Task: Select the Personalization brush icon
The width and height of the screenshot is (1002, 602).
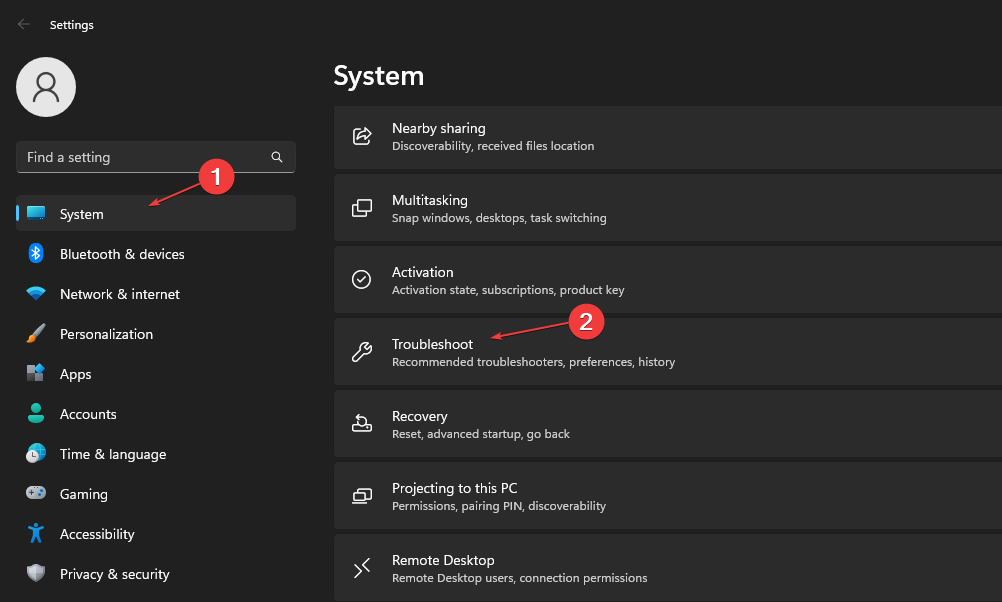Action: click(34, 333)
